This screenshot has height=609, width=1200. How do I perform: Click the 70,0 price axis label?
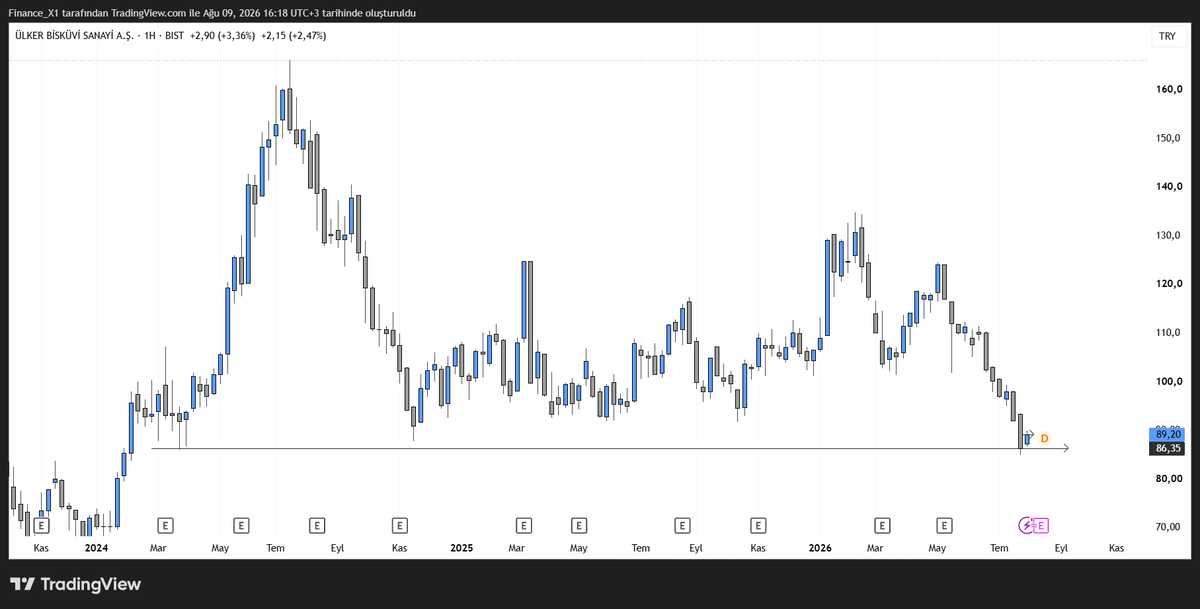(x=1169, y=527)
